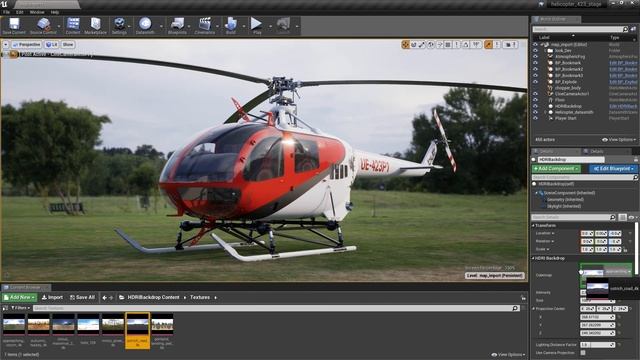Viewport: 640px width, 360px height.
Task: Toggle scale snapping icon in viewport toolbar
Action: (x=488, y=44)
